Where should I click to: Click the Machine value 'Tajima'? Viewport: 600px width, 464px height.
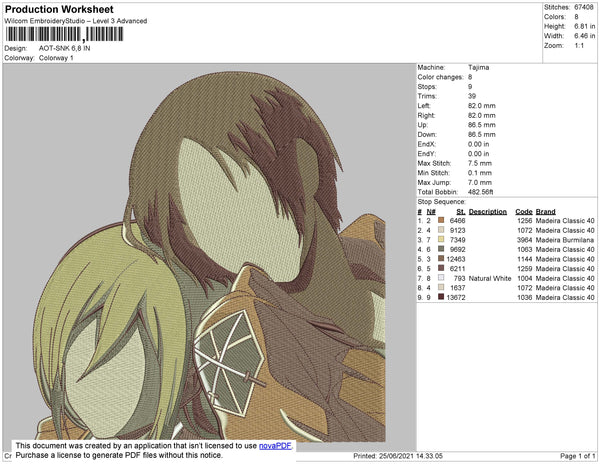[x=478, y=67]
